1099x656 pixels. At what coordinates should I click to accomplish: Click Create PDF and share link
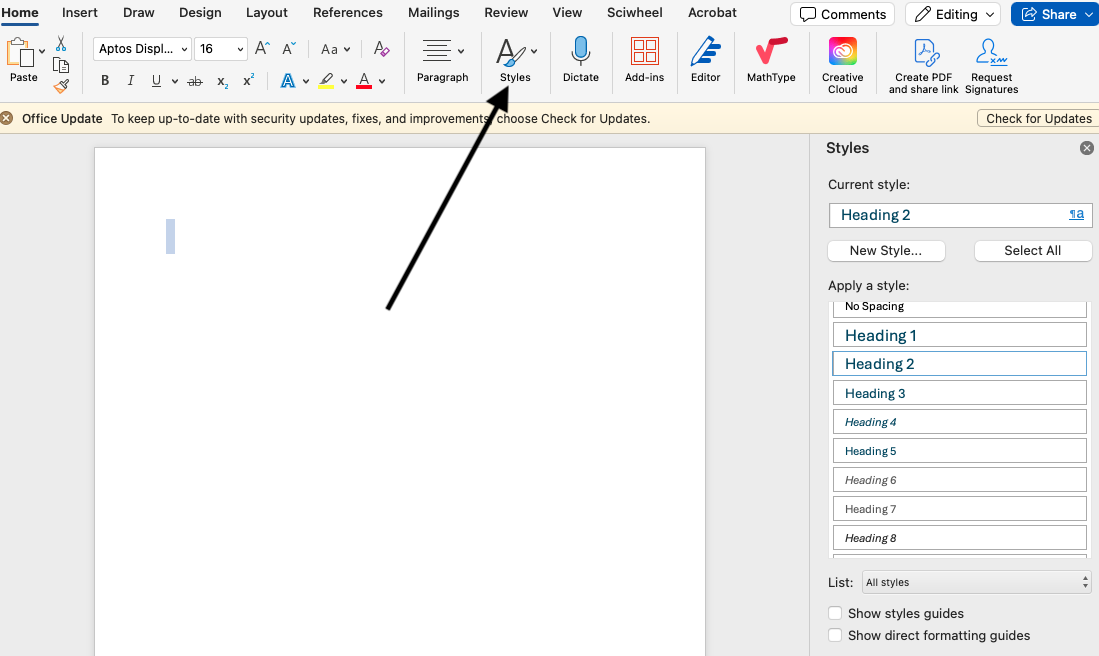point(923,66)
